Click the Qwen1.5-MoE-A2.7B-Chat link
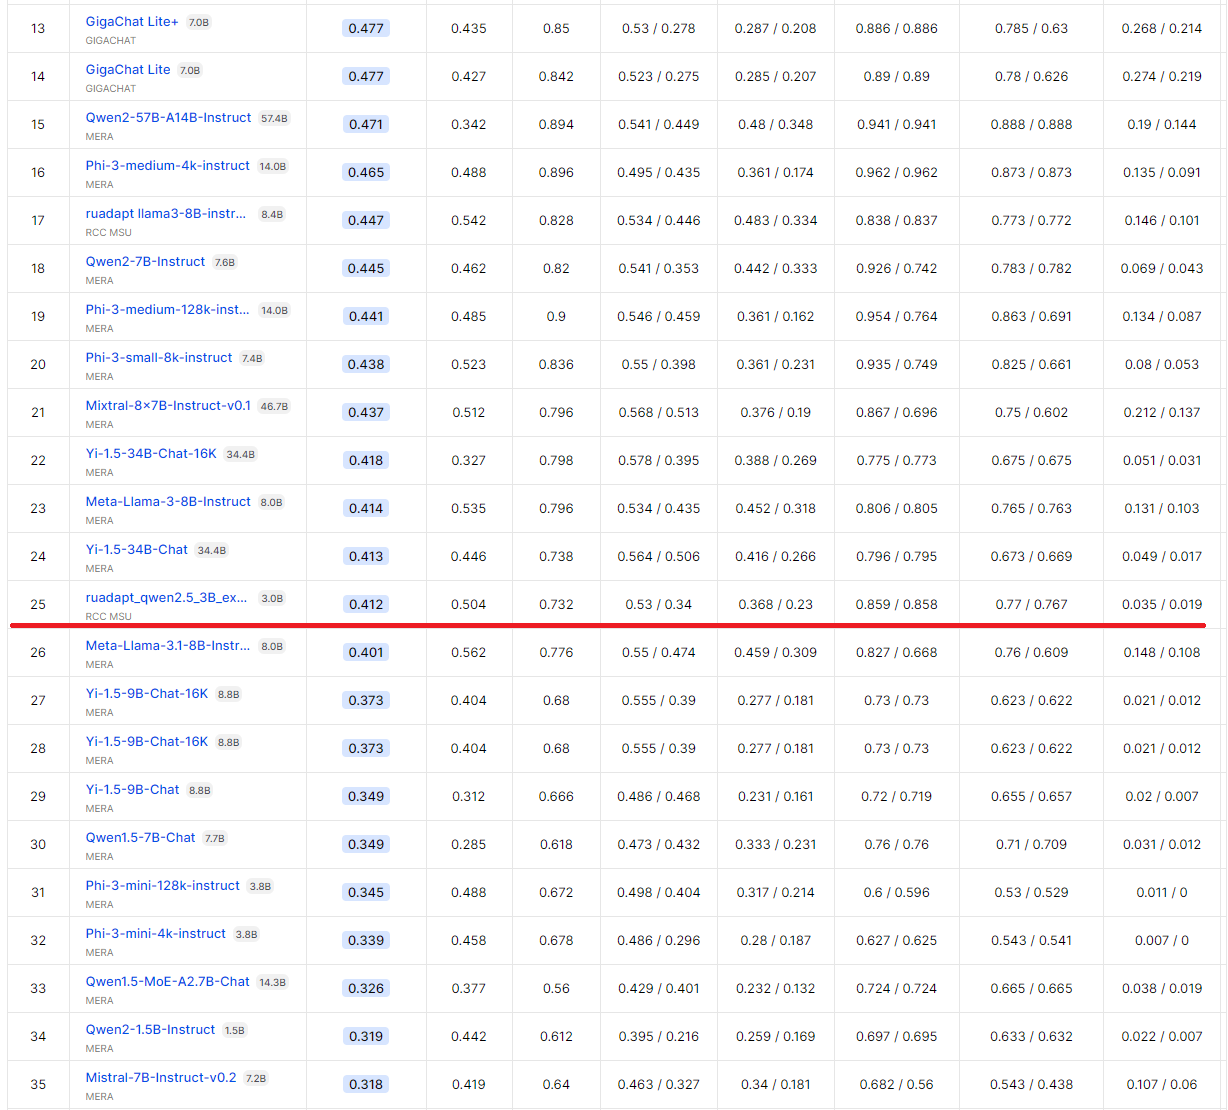Screen dimensions: 1228x1110 [167, 982]
